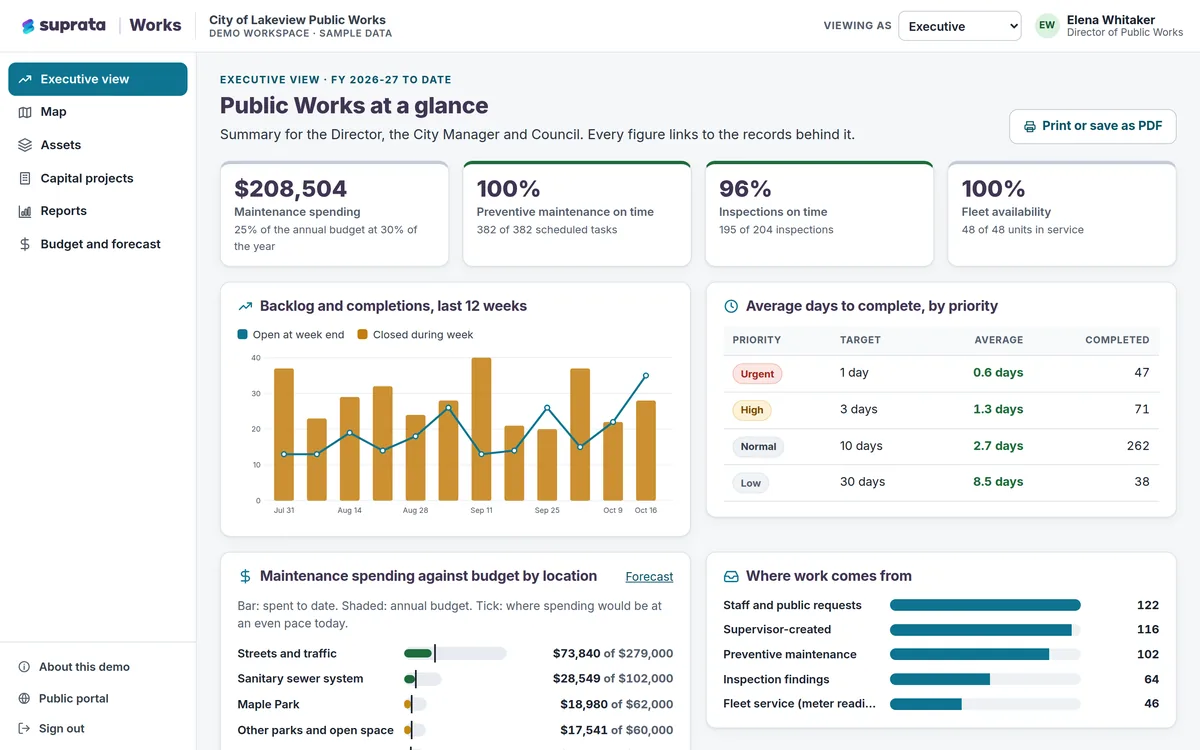This screenshot has height=750, width=1200.
Task: Open the Viewing as Executive dropdown
Action: 959,26
